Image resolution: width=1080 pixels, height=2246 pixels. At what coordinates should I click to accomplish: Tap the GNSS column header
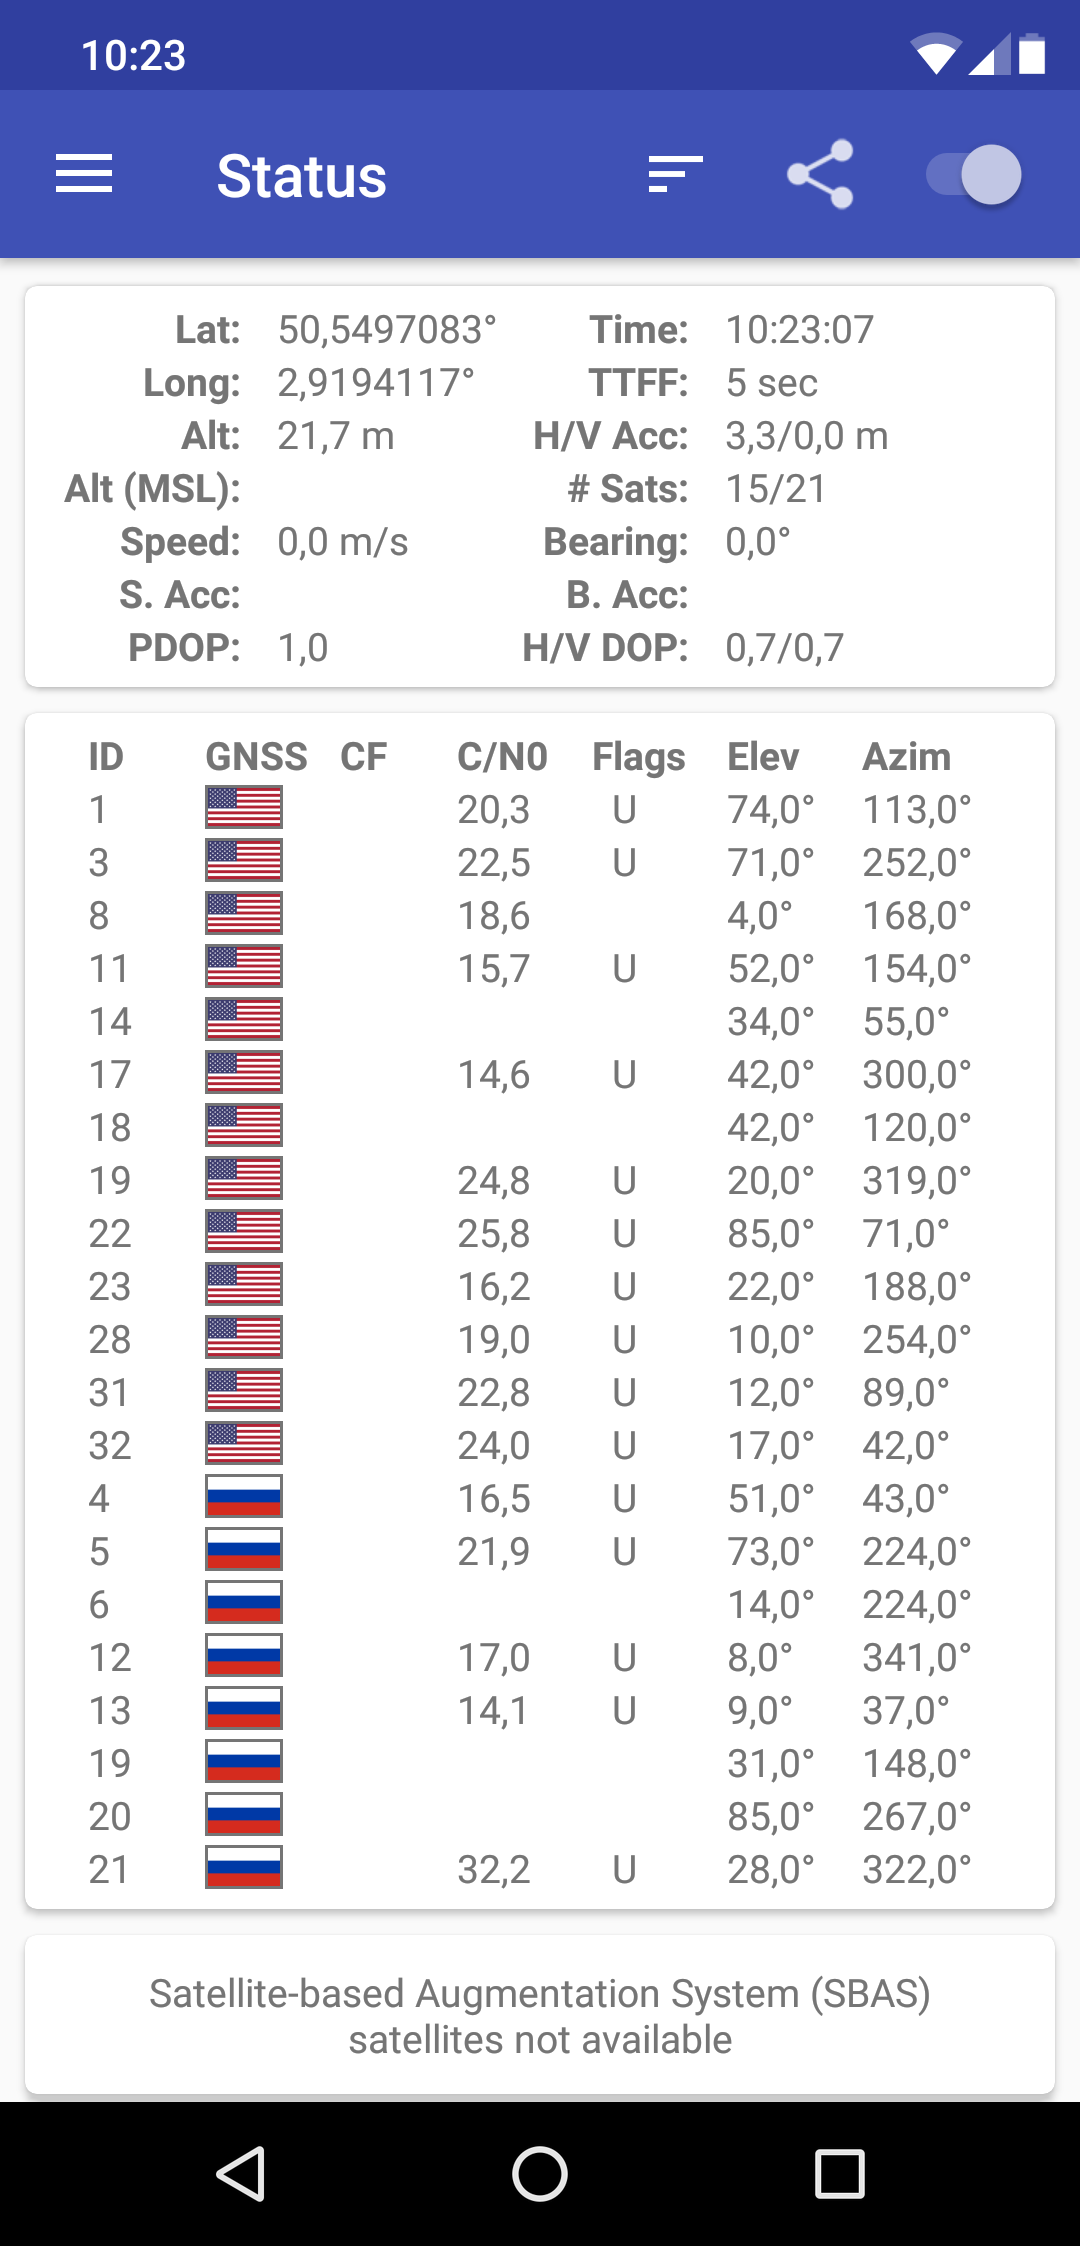tap(256, 757)
